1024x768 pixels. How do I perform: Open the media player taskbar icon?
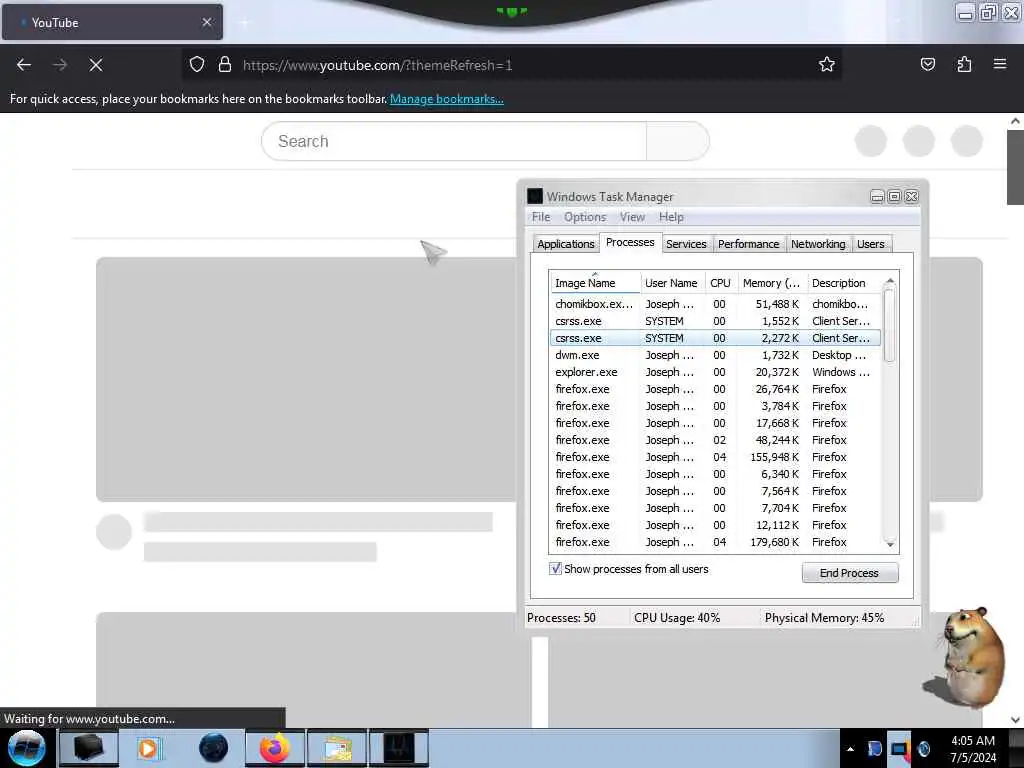point(150,748)
